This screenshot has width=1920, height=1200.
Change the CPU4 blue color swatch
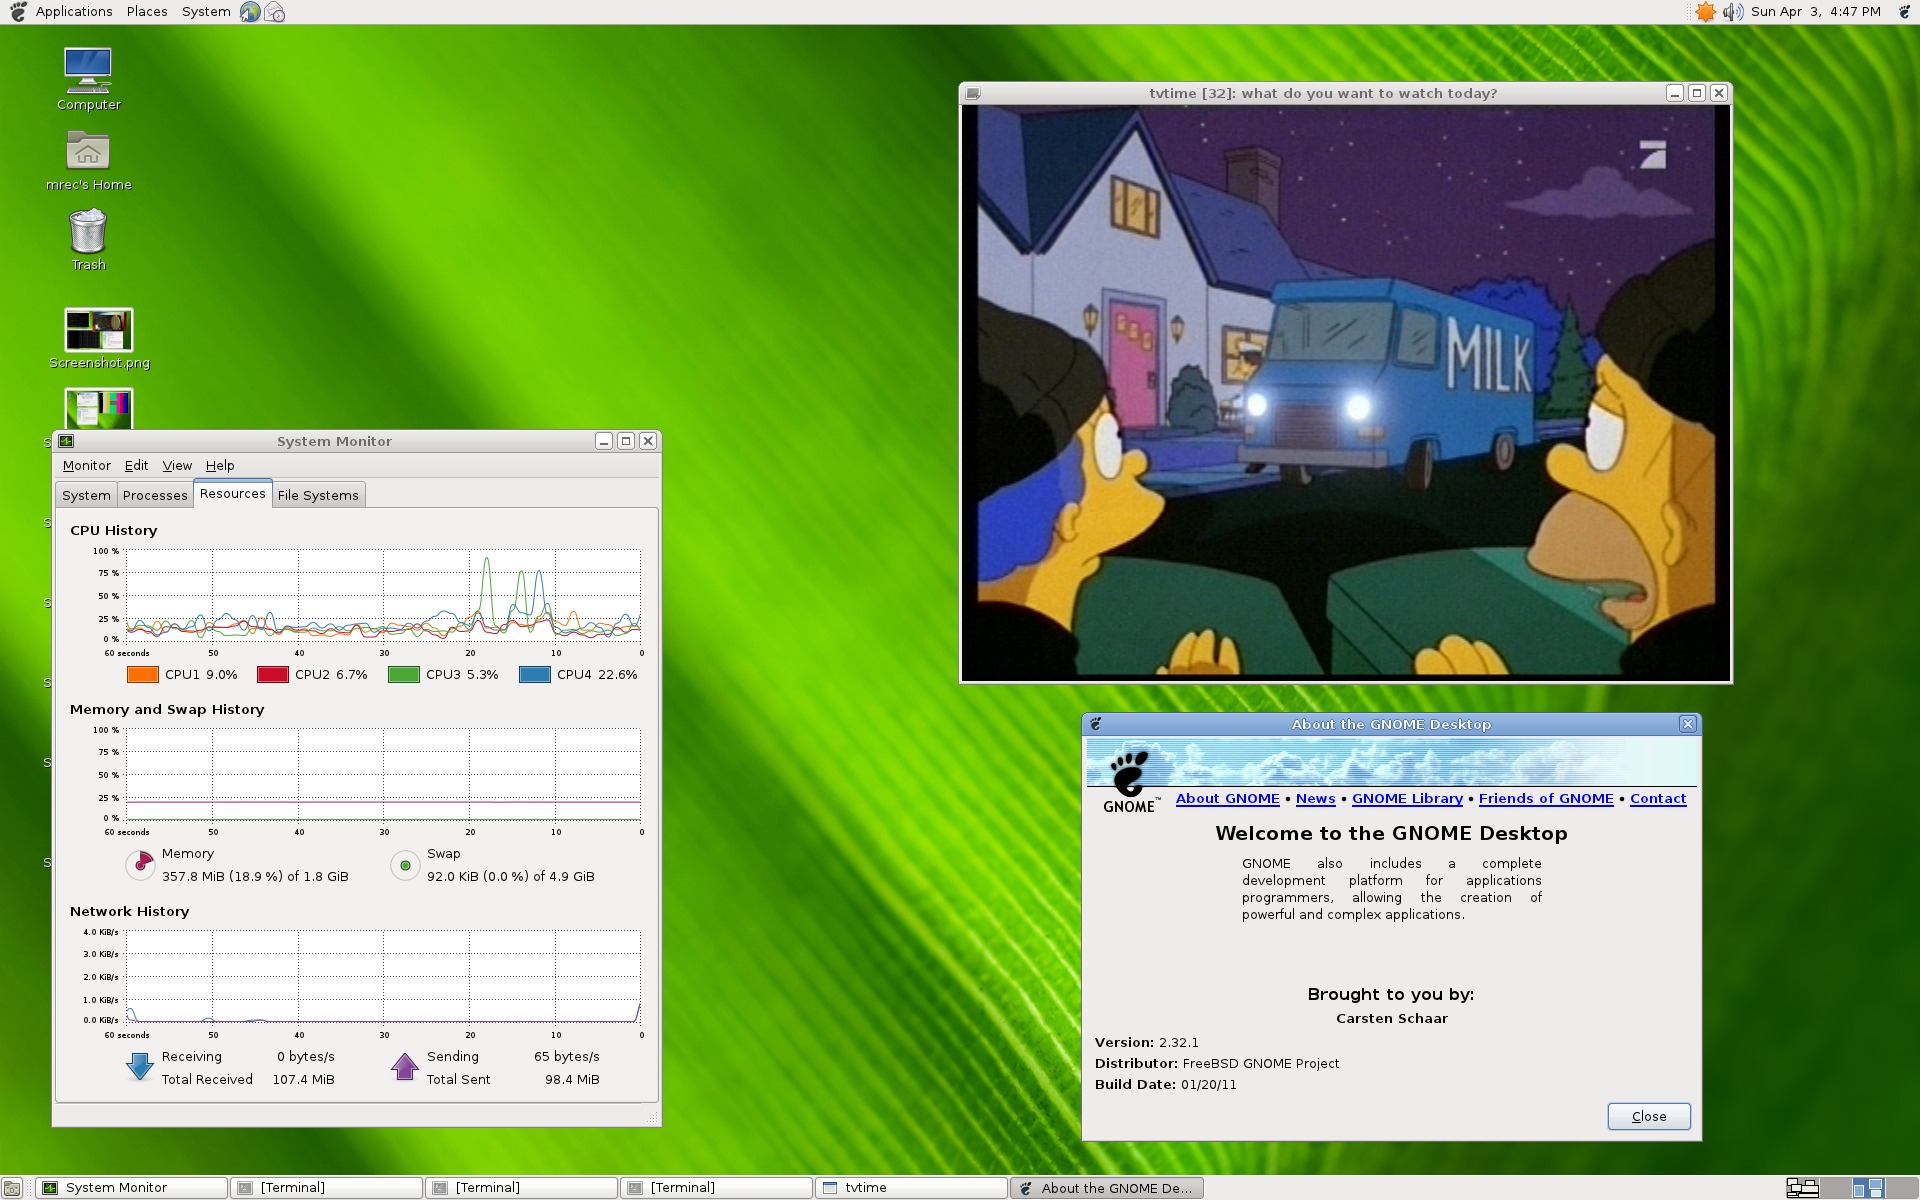[x=535, y=675]
